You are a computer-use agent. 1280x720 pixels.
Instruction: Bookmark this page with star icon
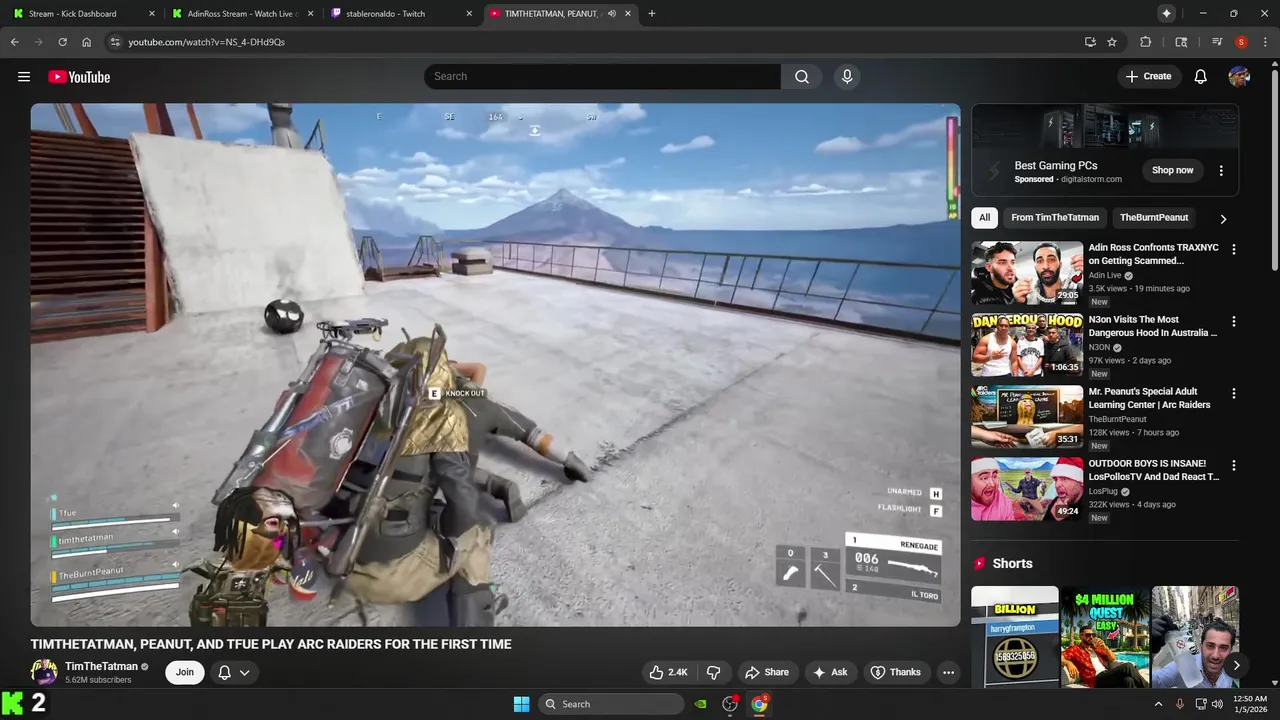click(1112, 42)
